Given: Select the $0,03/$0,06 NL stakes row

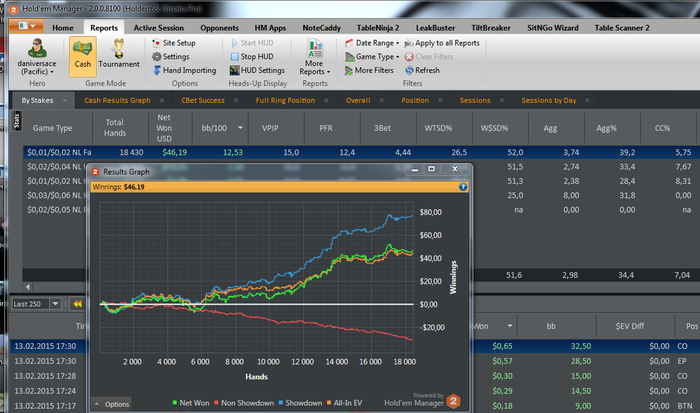Looking at the screenshot, I should [x=56, y=195].
